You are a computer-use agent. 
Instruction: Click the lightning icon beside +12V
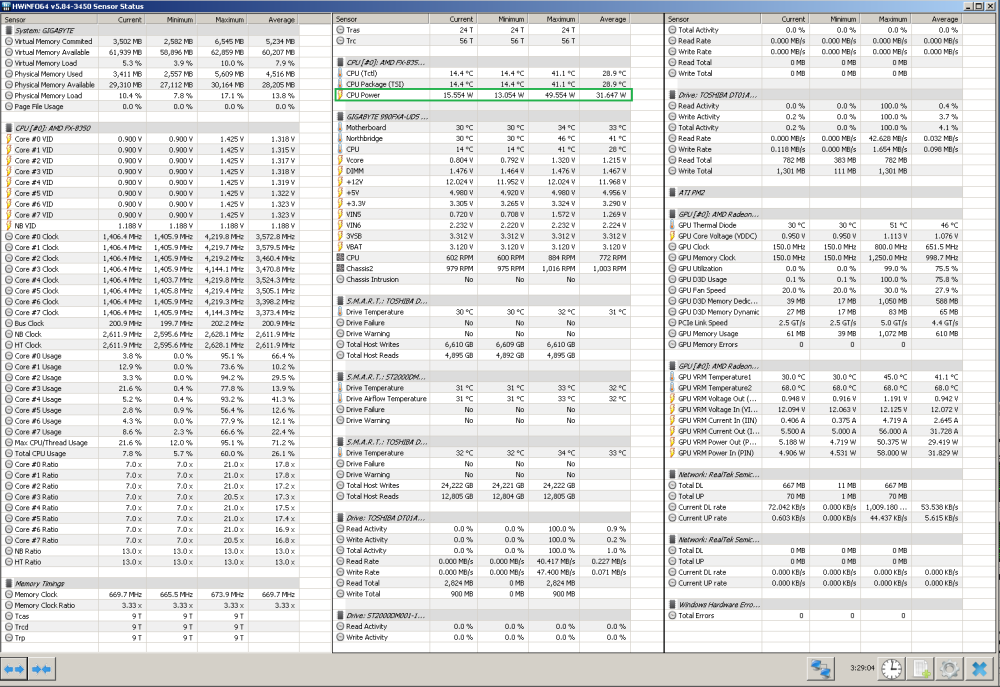[340, 182]
